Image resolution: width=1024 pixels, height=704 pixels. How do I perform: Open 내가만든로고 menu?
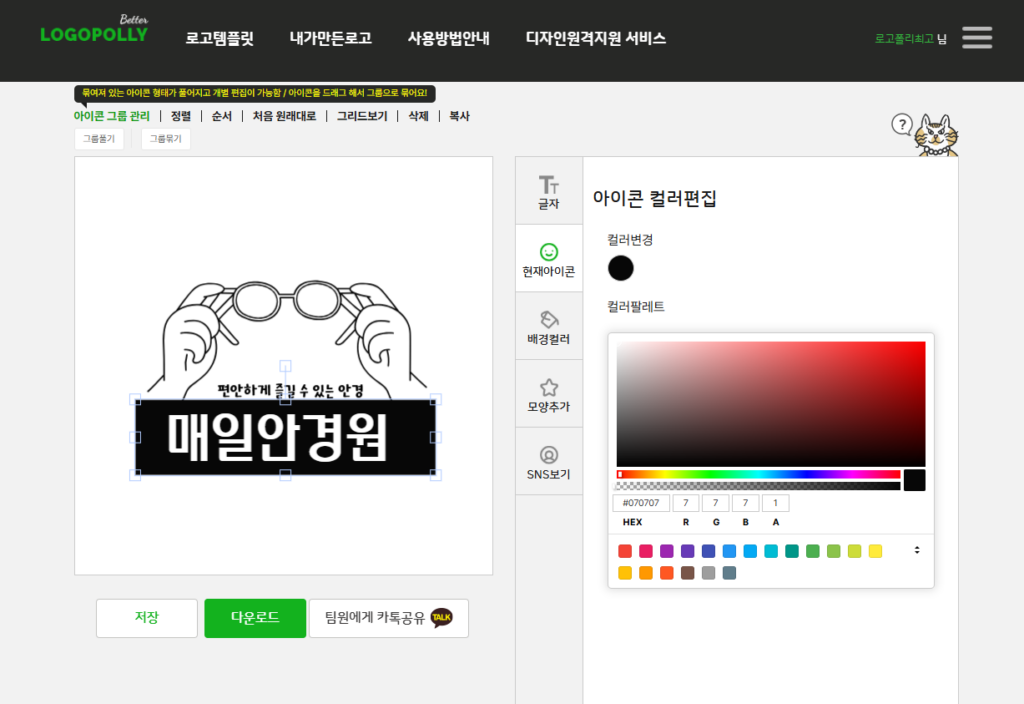pos(330,39)
